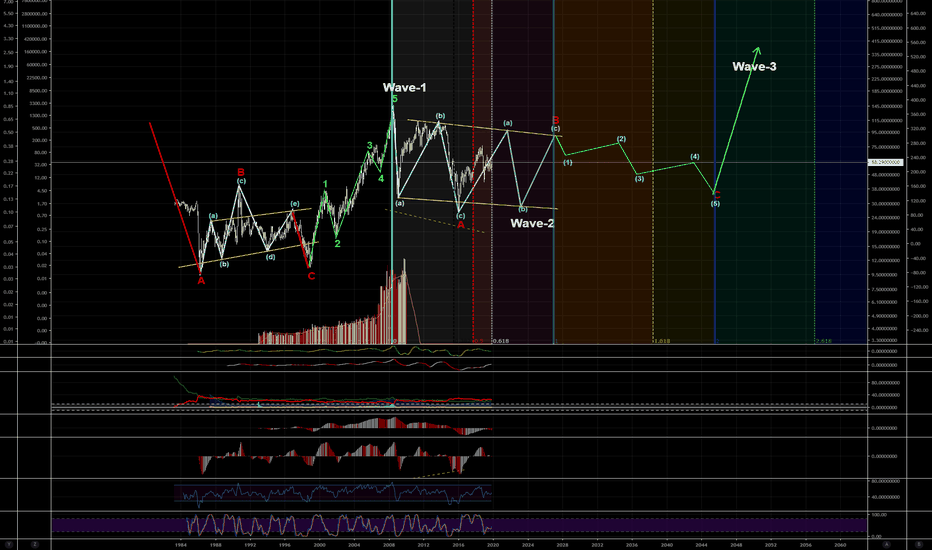The width and height of the screenshot is (932, 550).
Task: Click year 2052 on the time axis
Action: pos(771,544)
